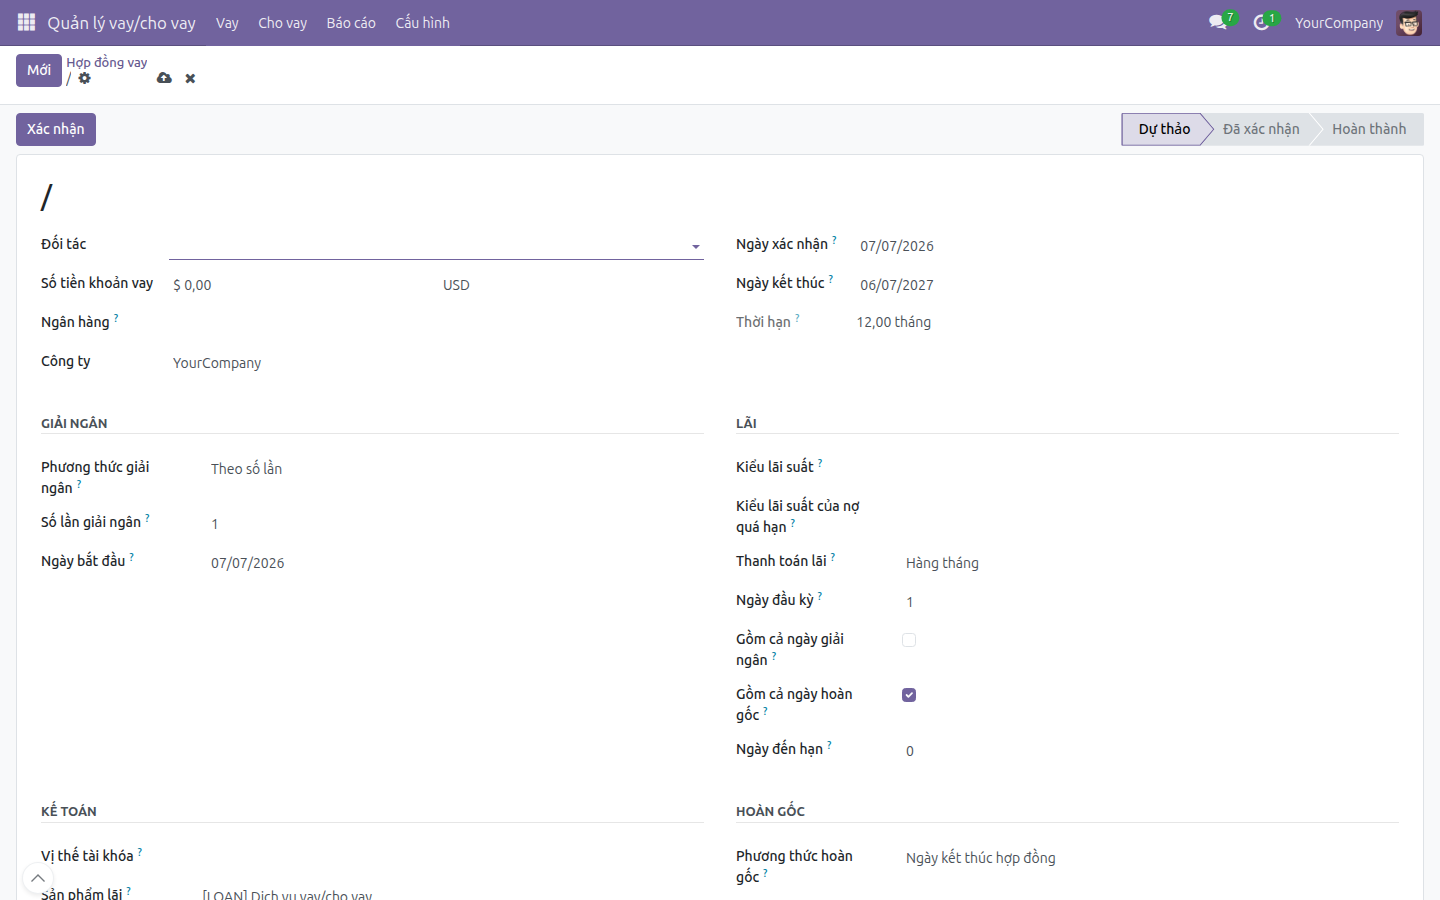Open the Vay menu
Viewport: 1440px width, 900px height.
pos(227,23)
